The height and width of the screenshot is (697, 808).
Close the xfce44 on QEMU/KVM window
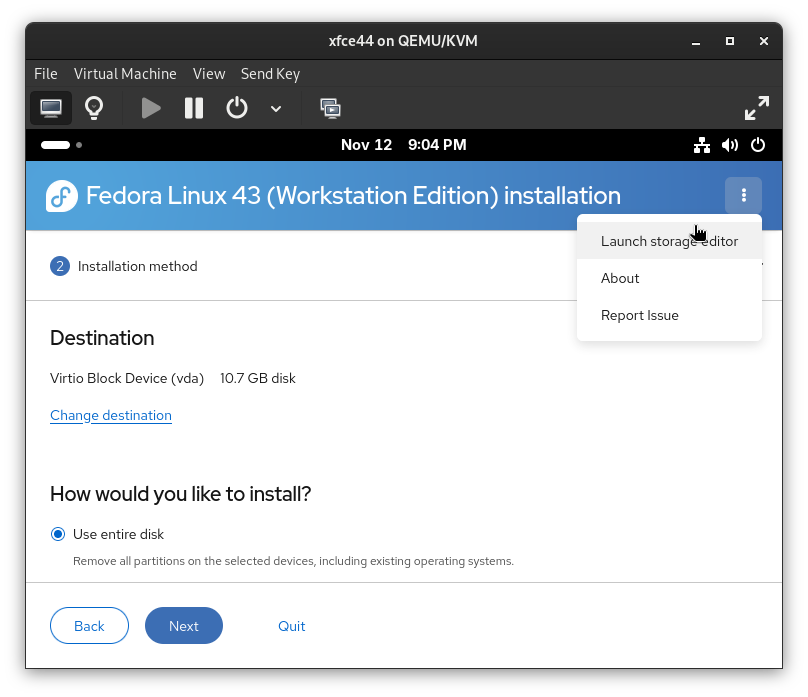pyautogui.click(x=764, y=41)
